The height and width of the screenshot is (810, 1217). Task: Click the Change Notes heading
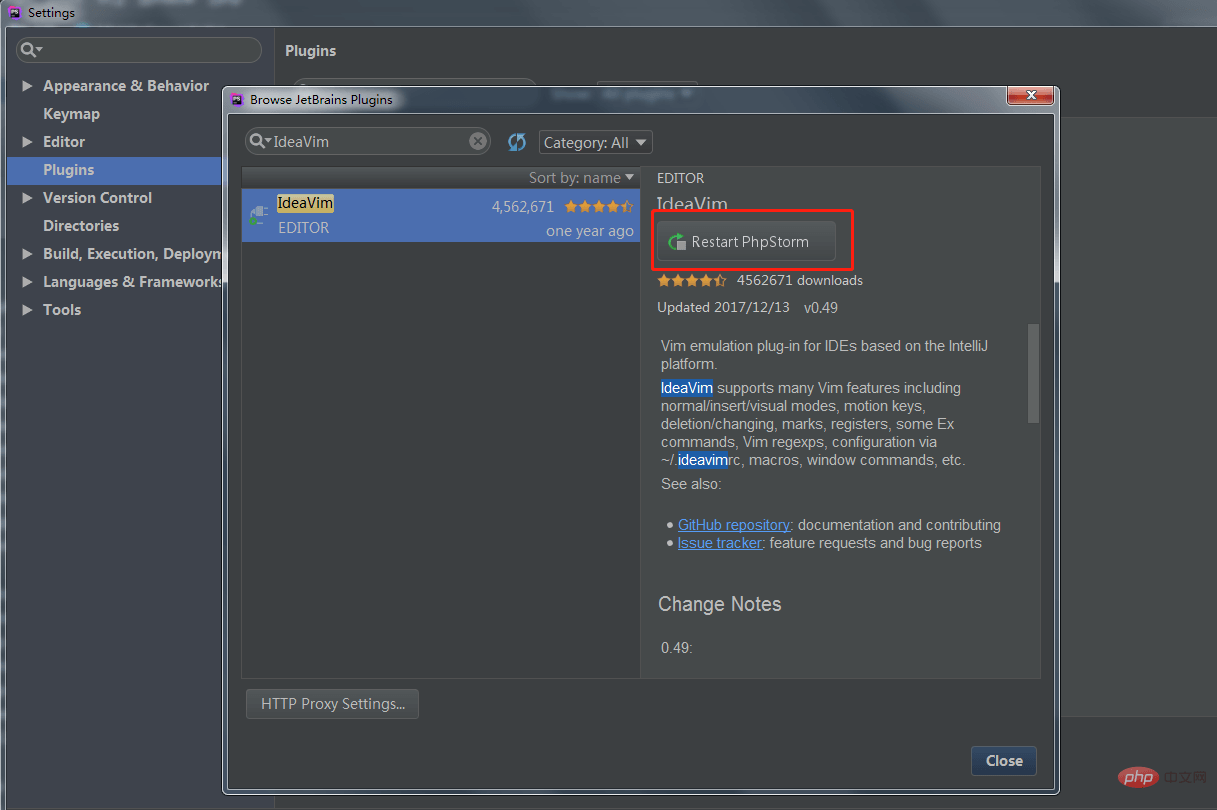(720, 604)
